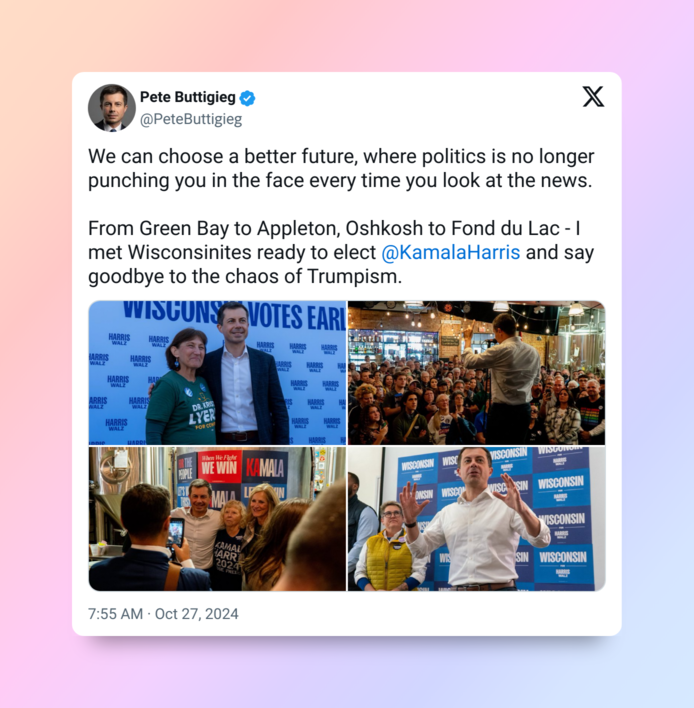
Task: Click the 'From Green Bay to Appleton' paragraph
Action: [x=341, y=252]
